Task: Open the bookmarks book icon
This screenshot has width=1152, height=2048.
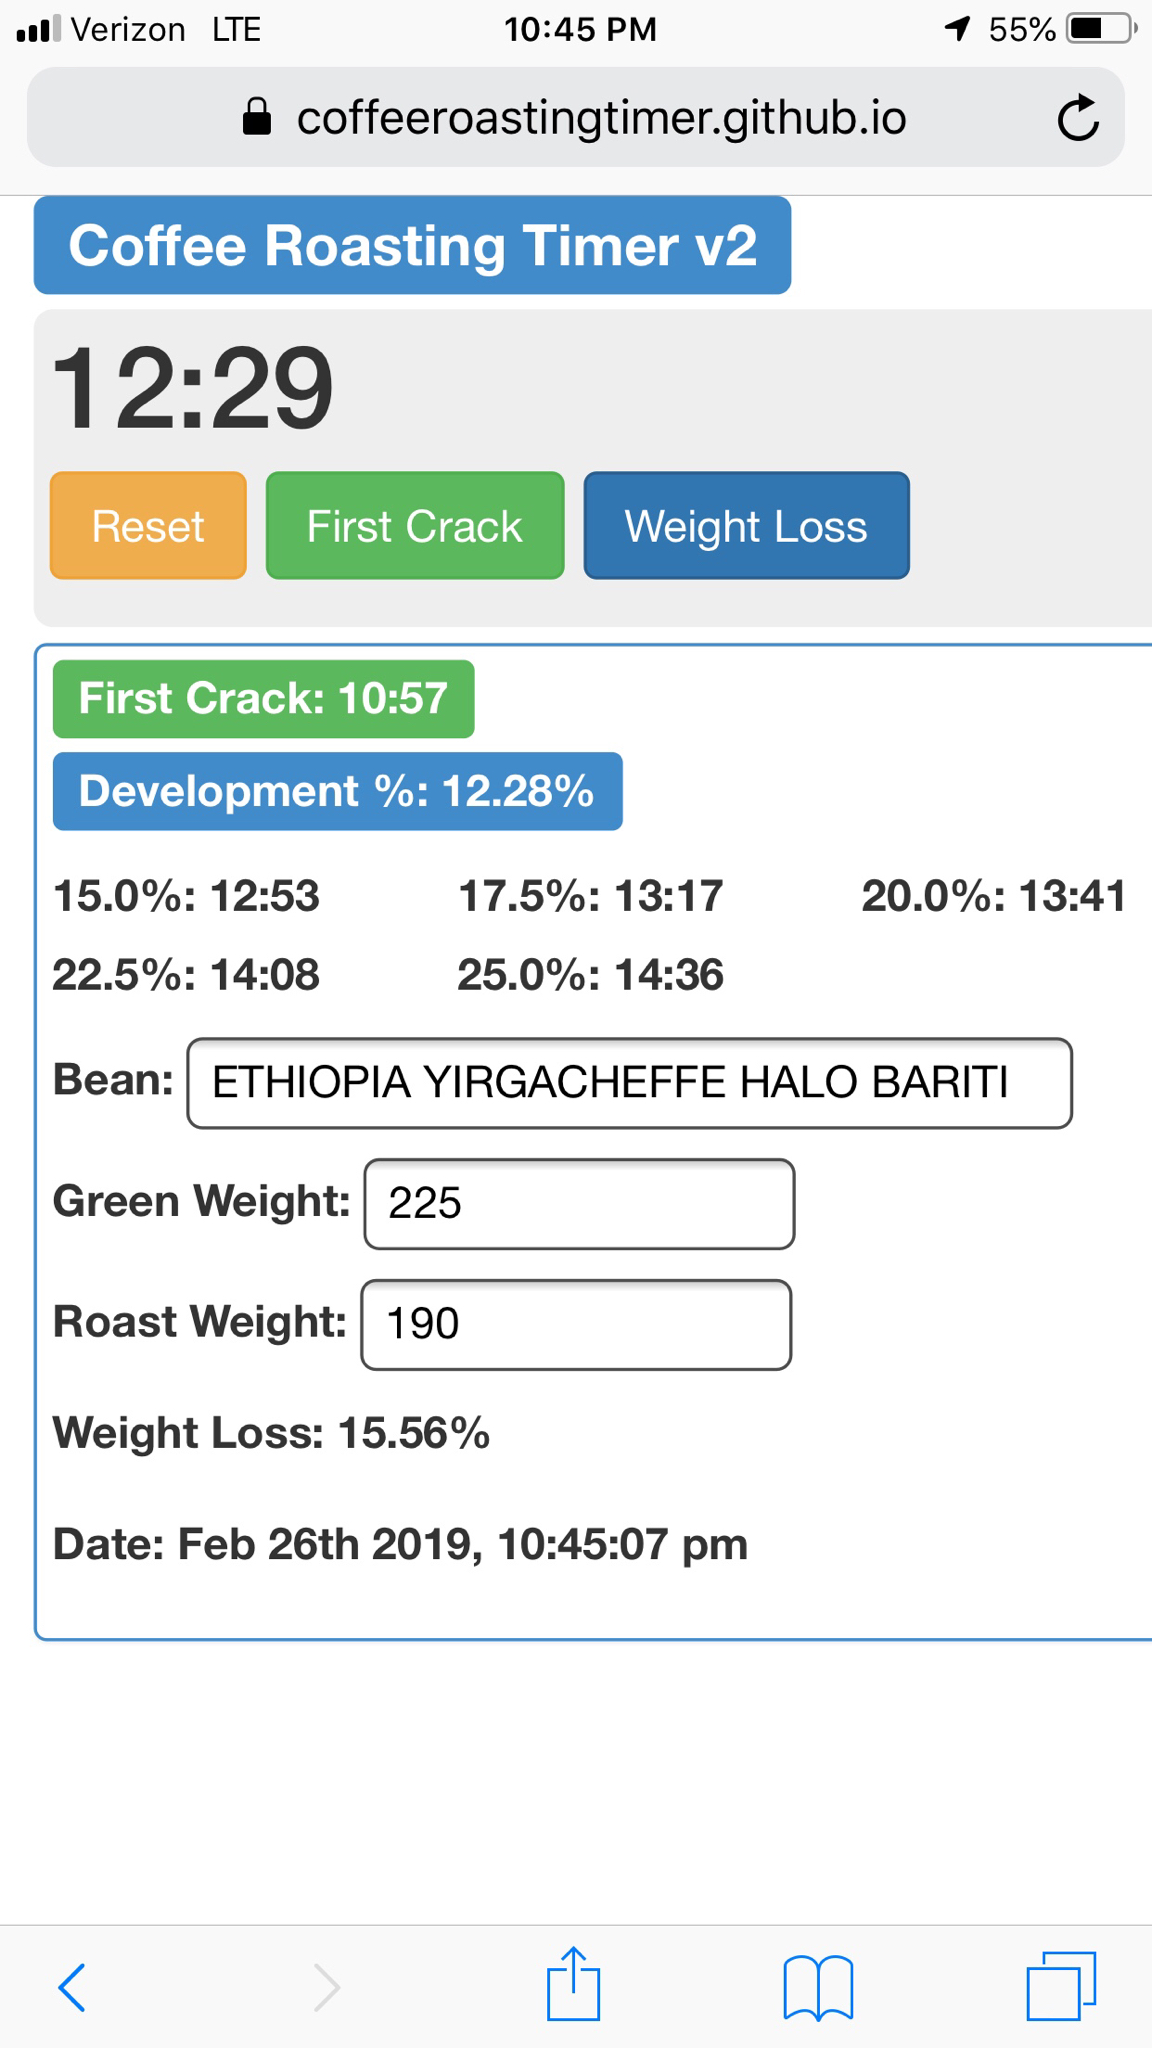Action: pos(818,1988)
